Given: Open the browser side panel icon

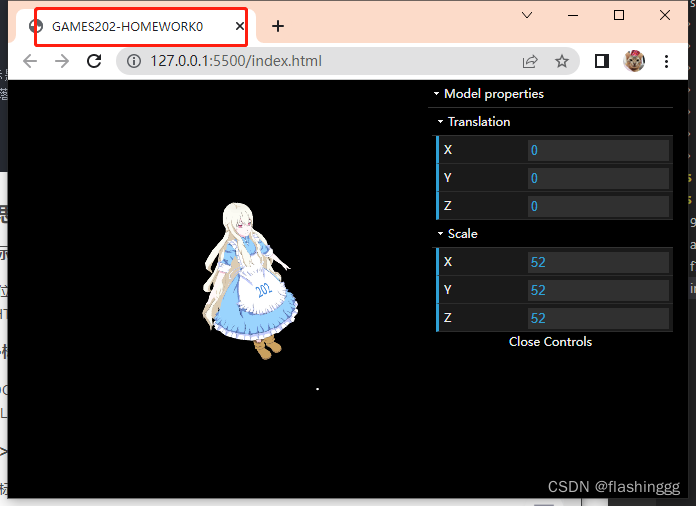Looking at the screenshot, I should pos(601,61).
